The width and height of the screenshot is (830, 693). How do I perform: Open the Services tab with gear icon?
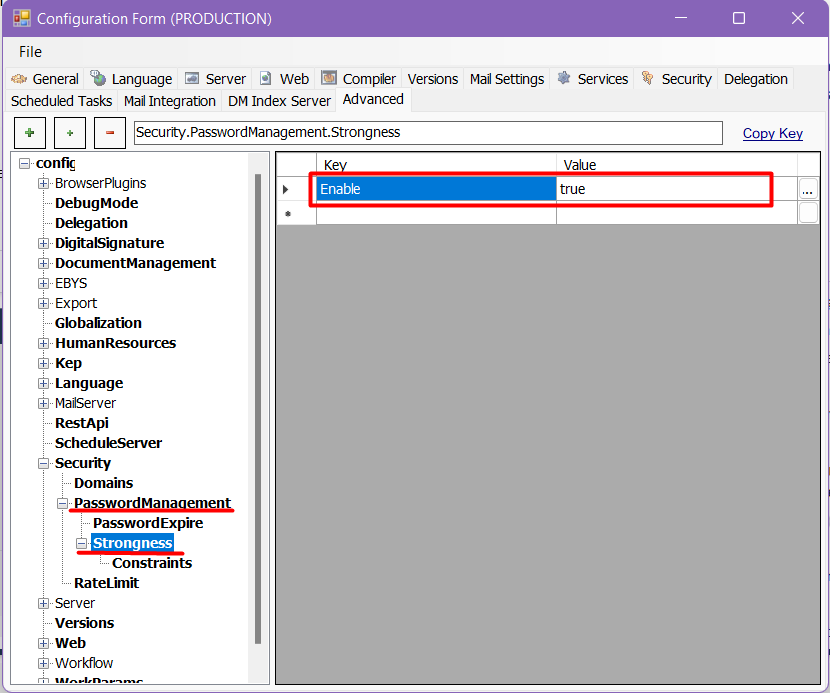tap(592, 79)
